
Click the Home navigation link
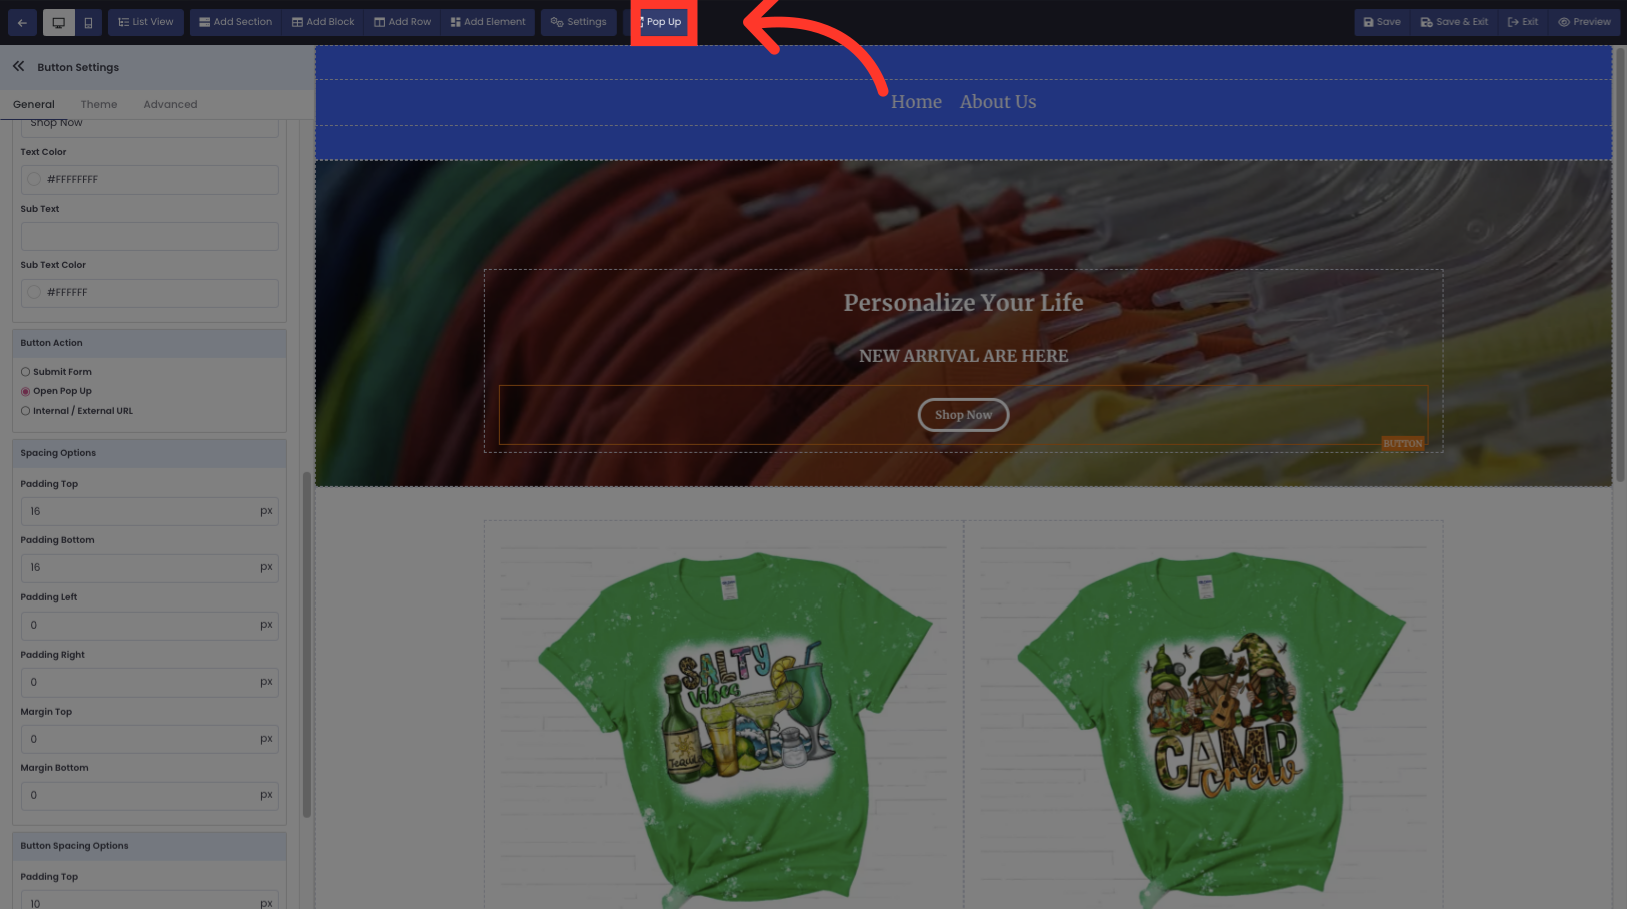tap(916, 102)
